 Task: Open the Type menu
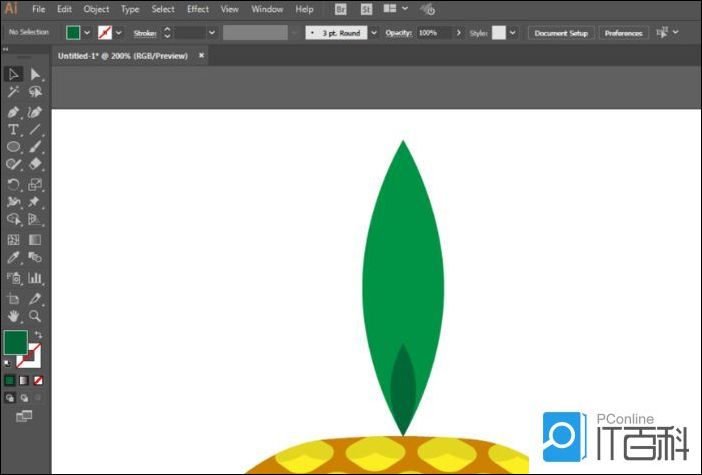pos(130,9)
